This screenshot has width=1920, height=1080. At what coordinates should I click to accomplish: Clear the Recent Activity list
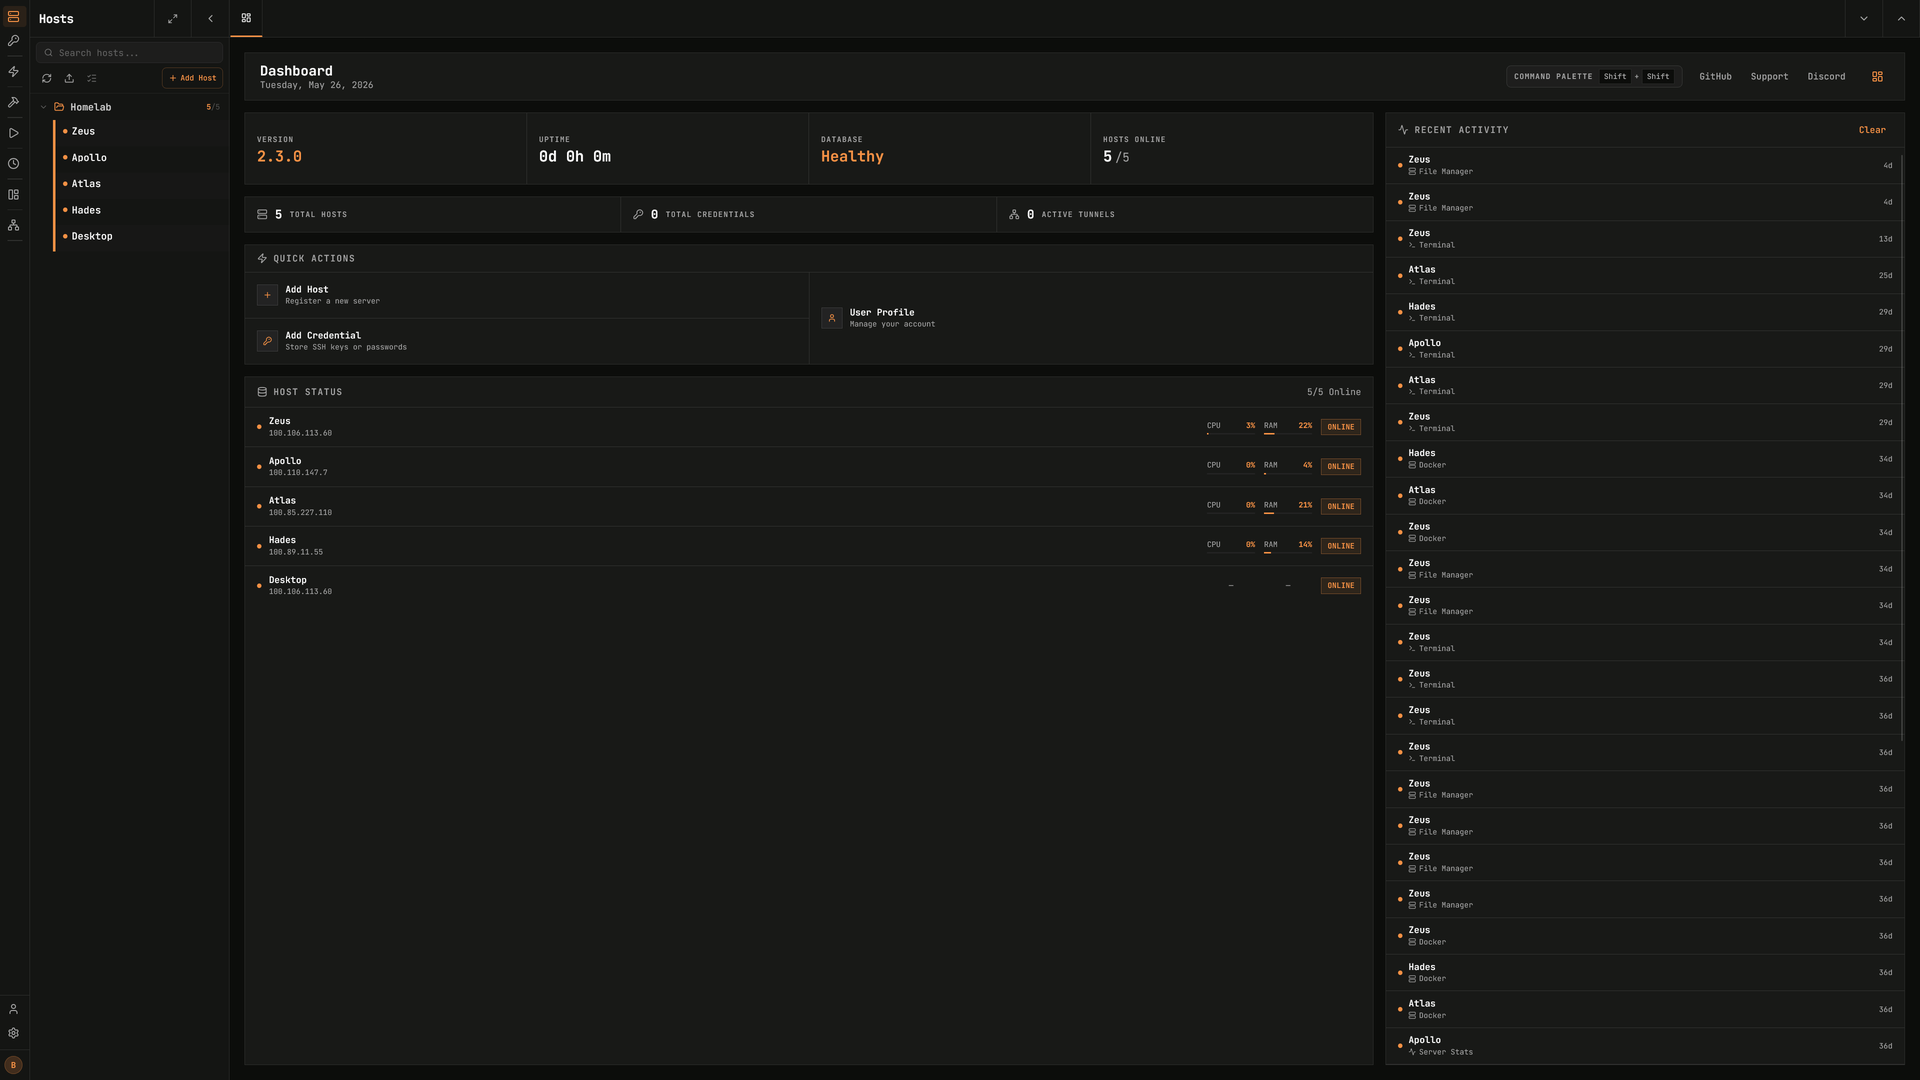click(1872, 130)
